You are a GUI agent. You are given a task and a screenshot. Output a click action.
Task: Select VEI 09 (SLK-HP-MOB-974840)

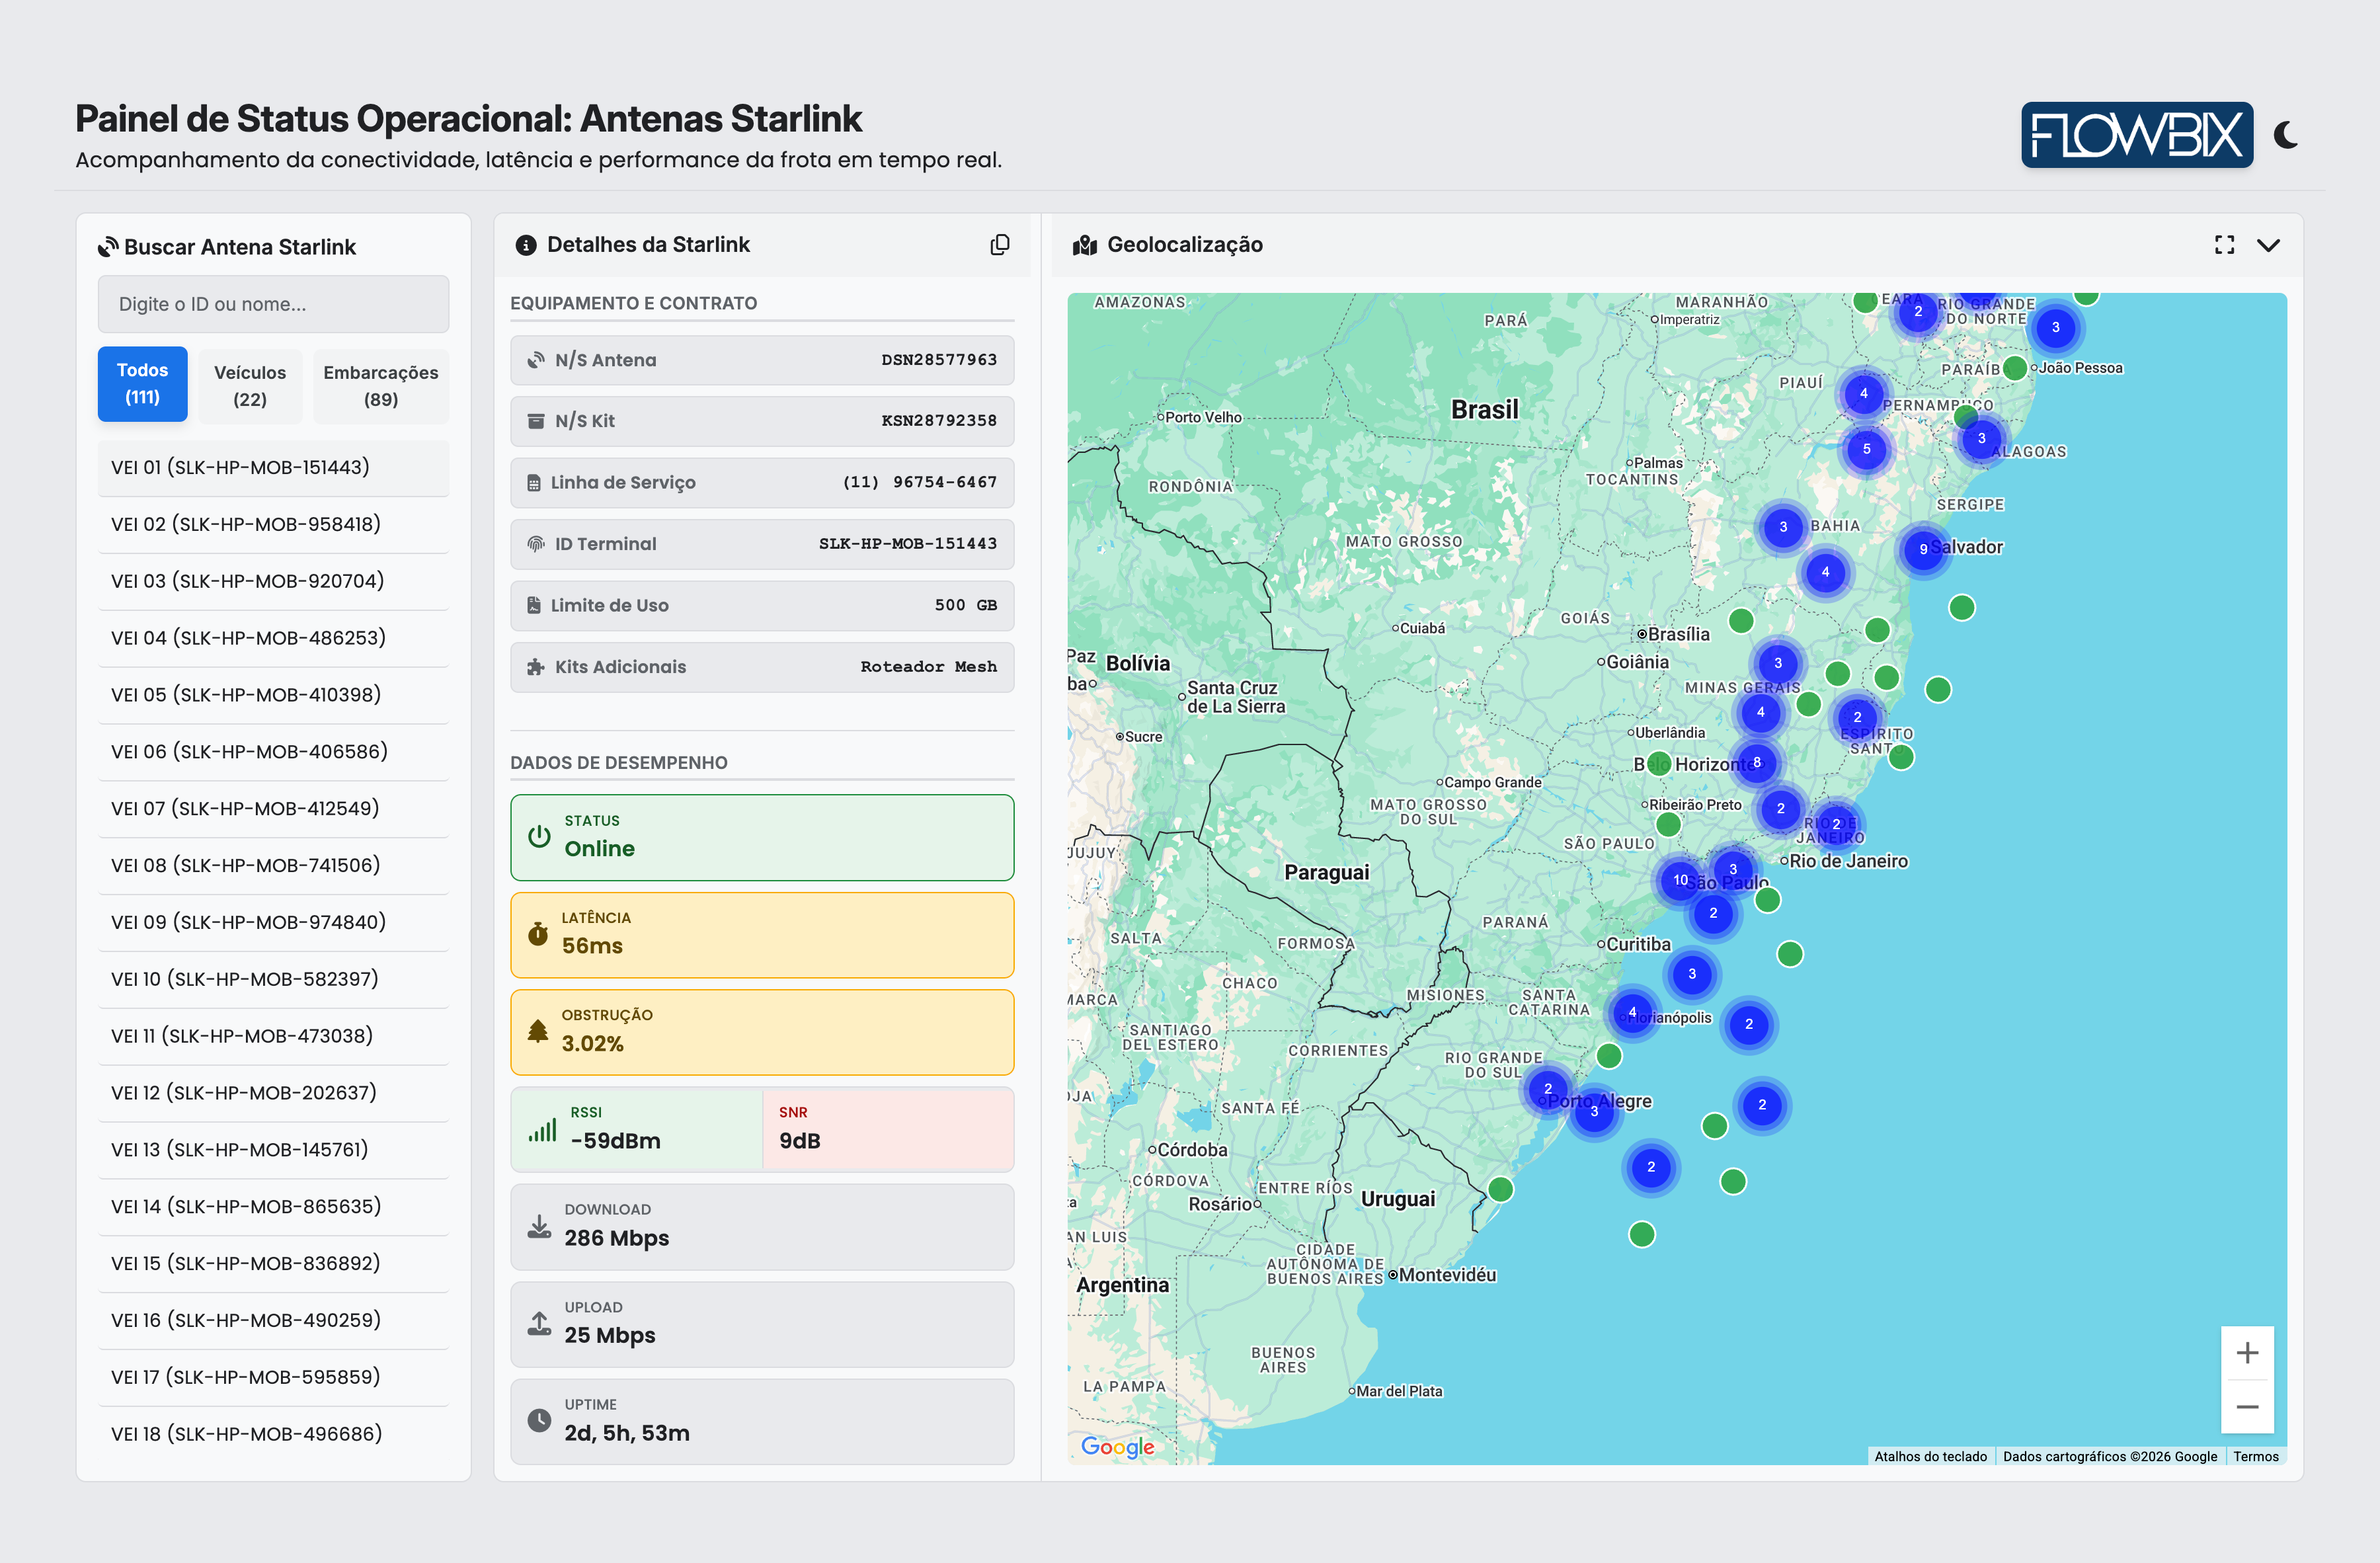point(273,923)
